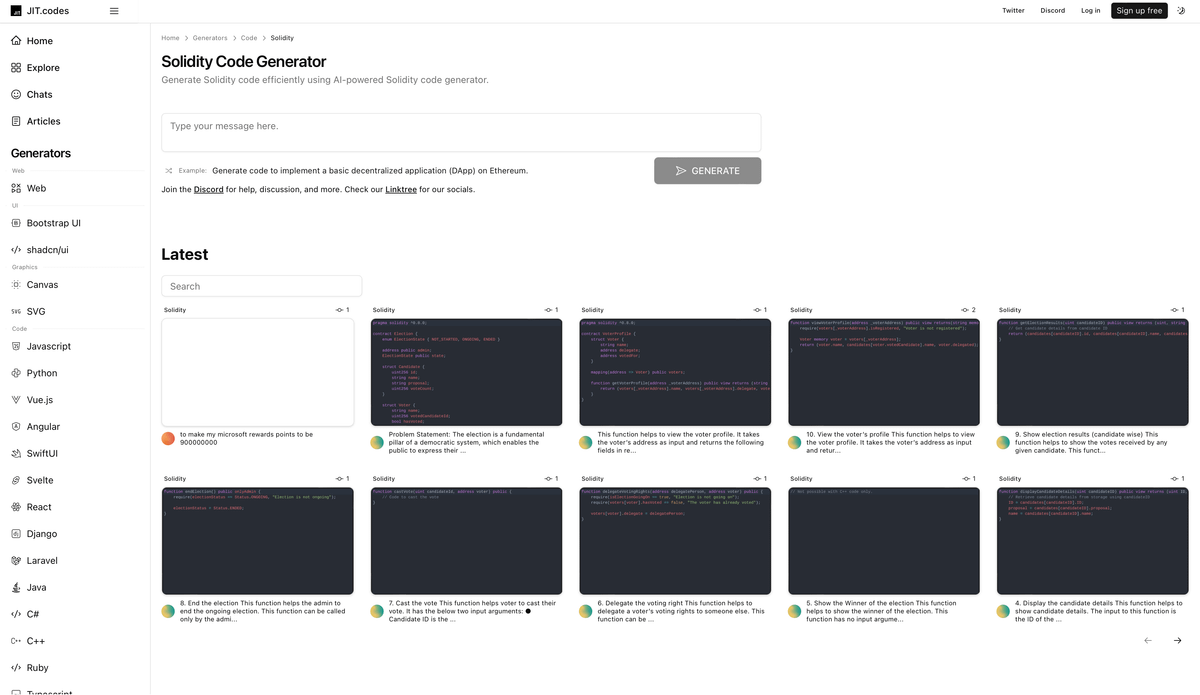Toggle the sidebar hamburger menu

click(x=114, y=11)
